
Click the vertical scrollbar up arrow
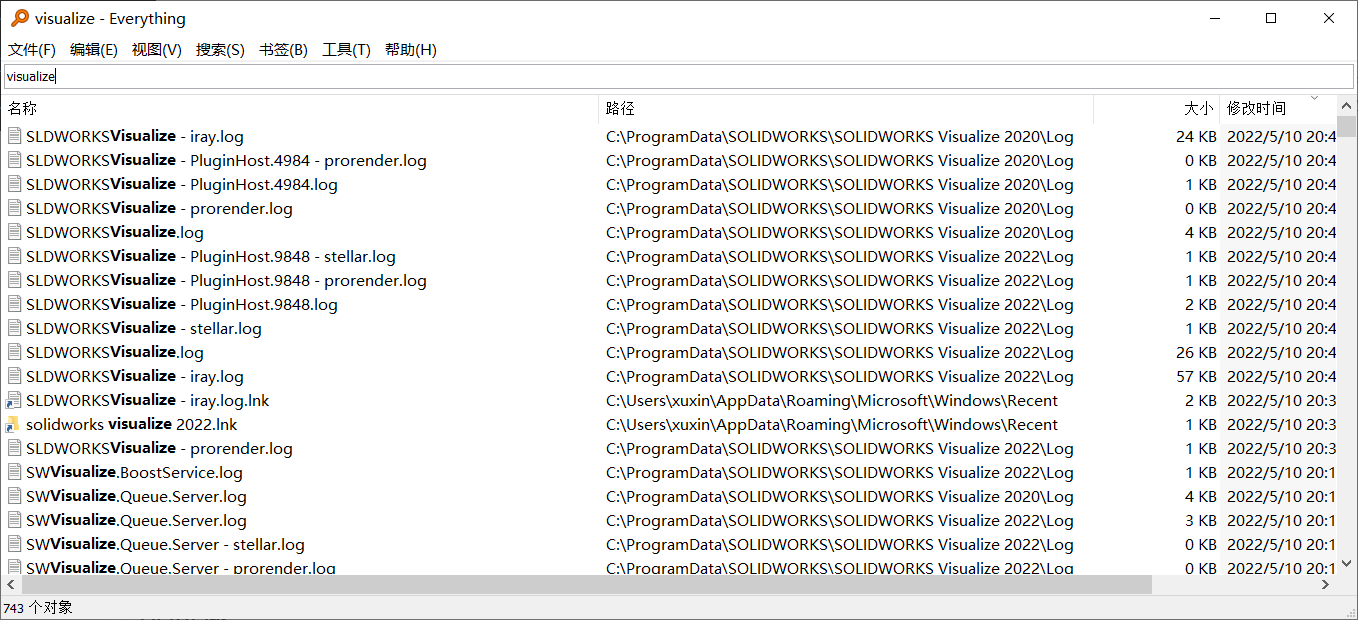(1347, 105)
